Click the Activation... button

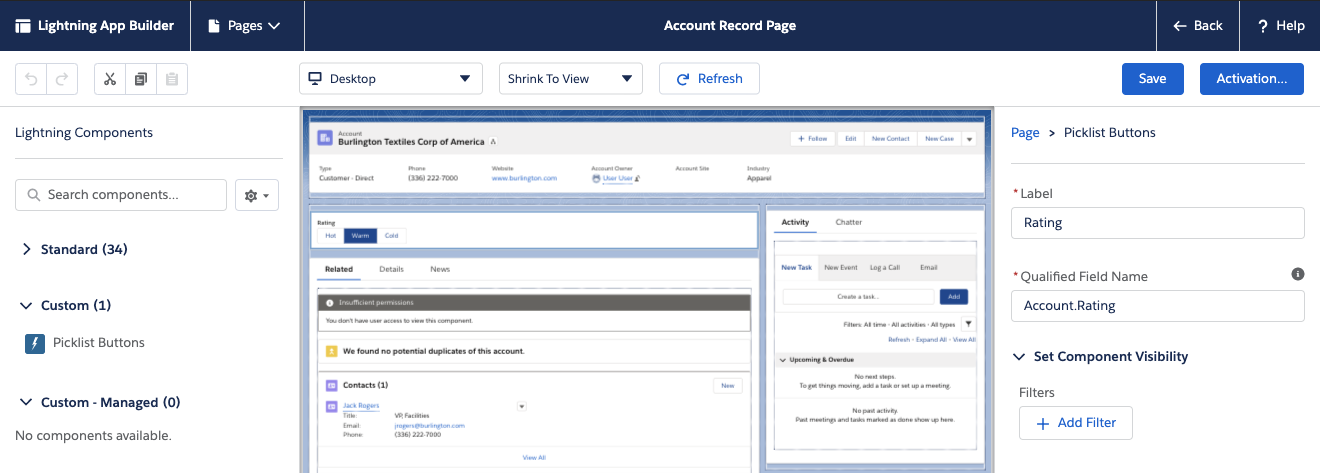click(1252, 79)
